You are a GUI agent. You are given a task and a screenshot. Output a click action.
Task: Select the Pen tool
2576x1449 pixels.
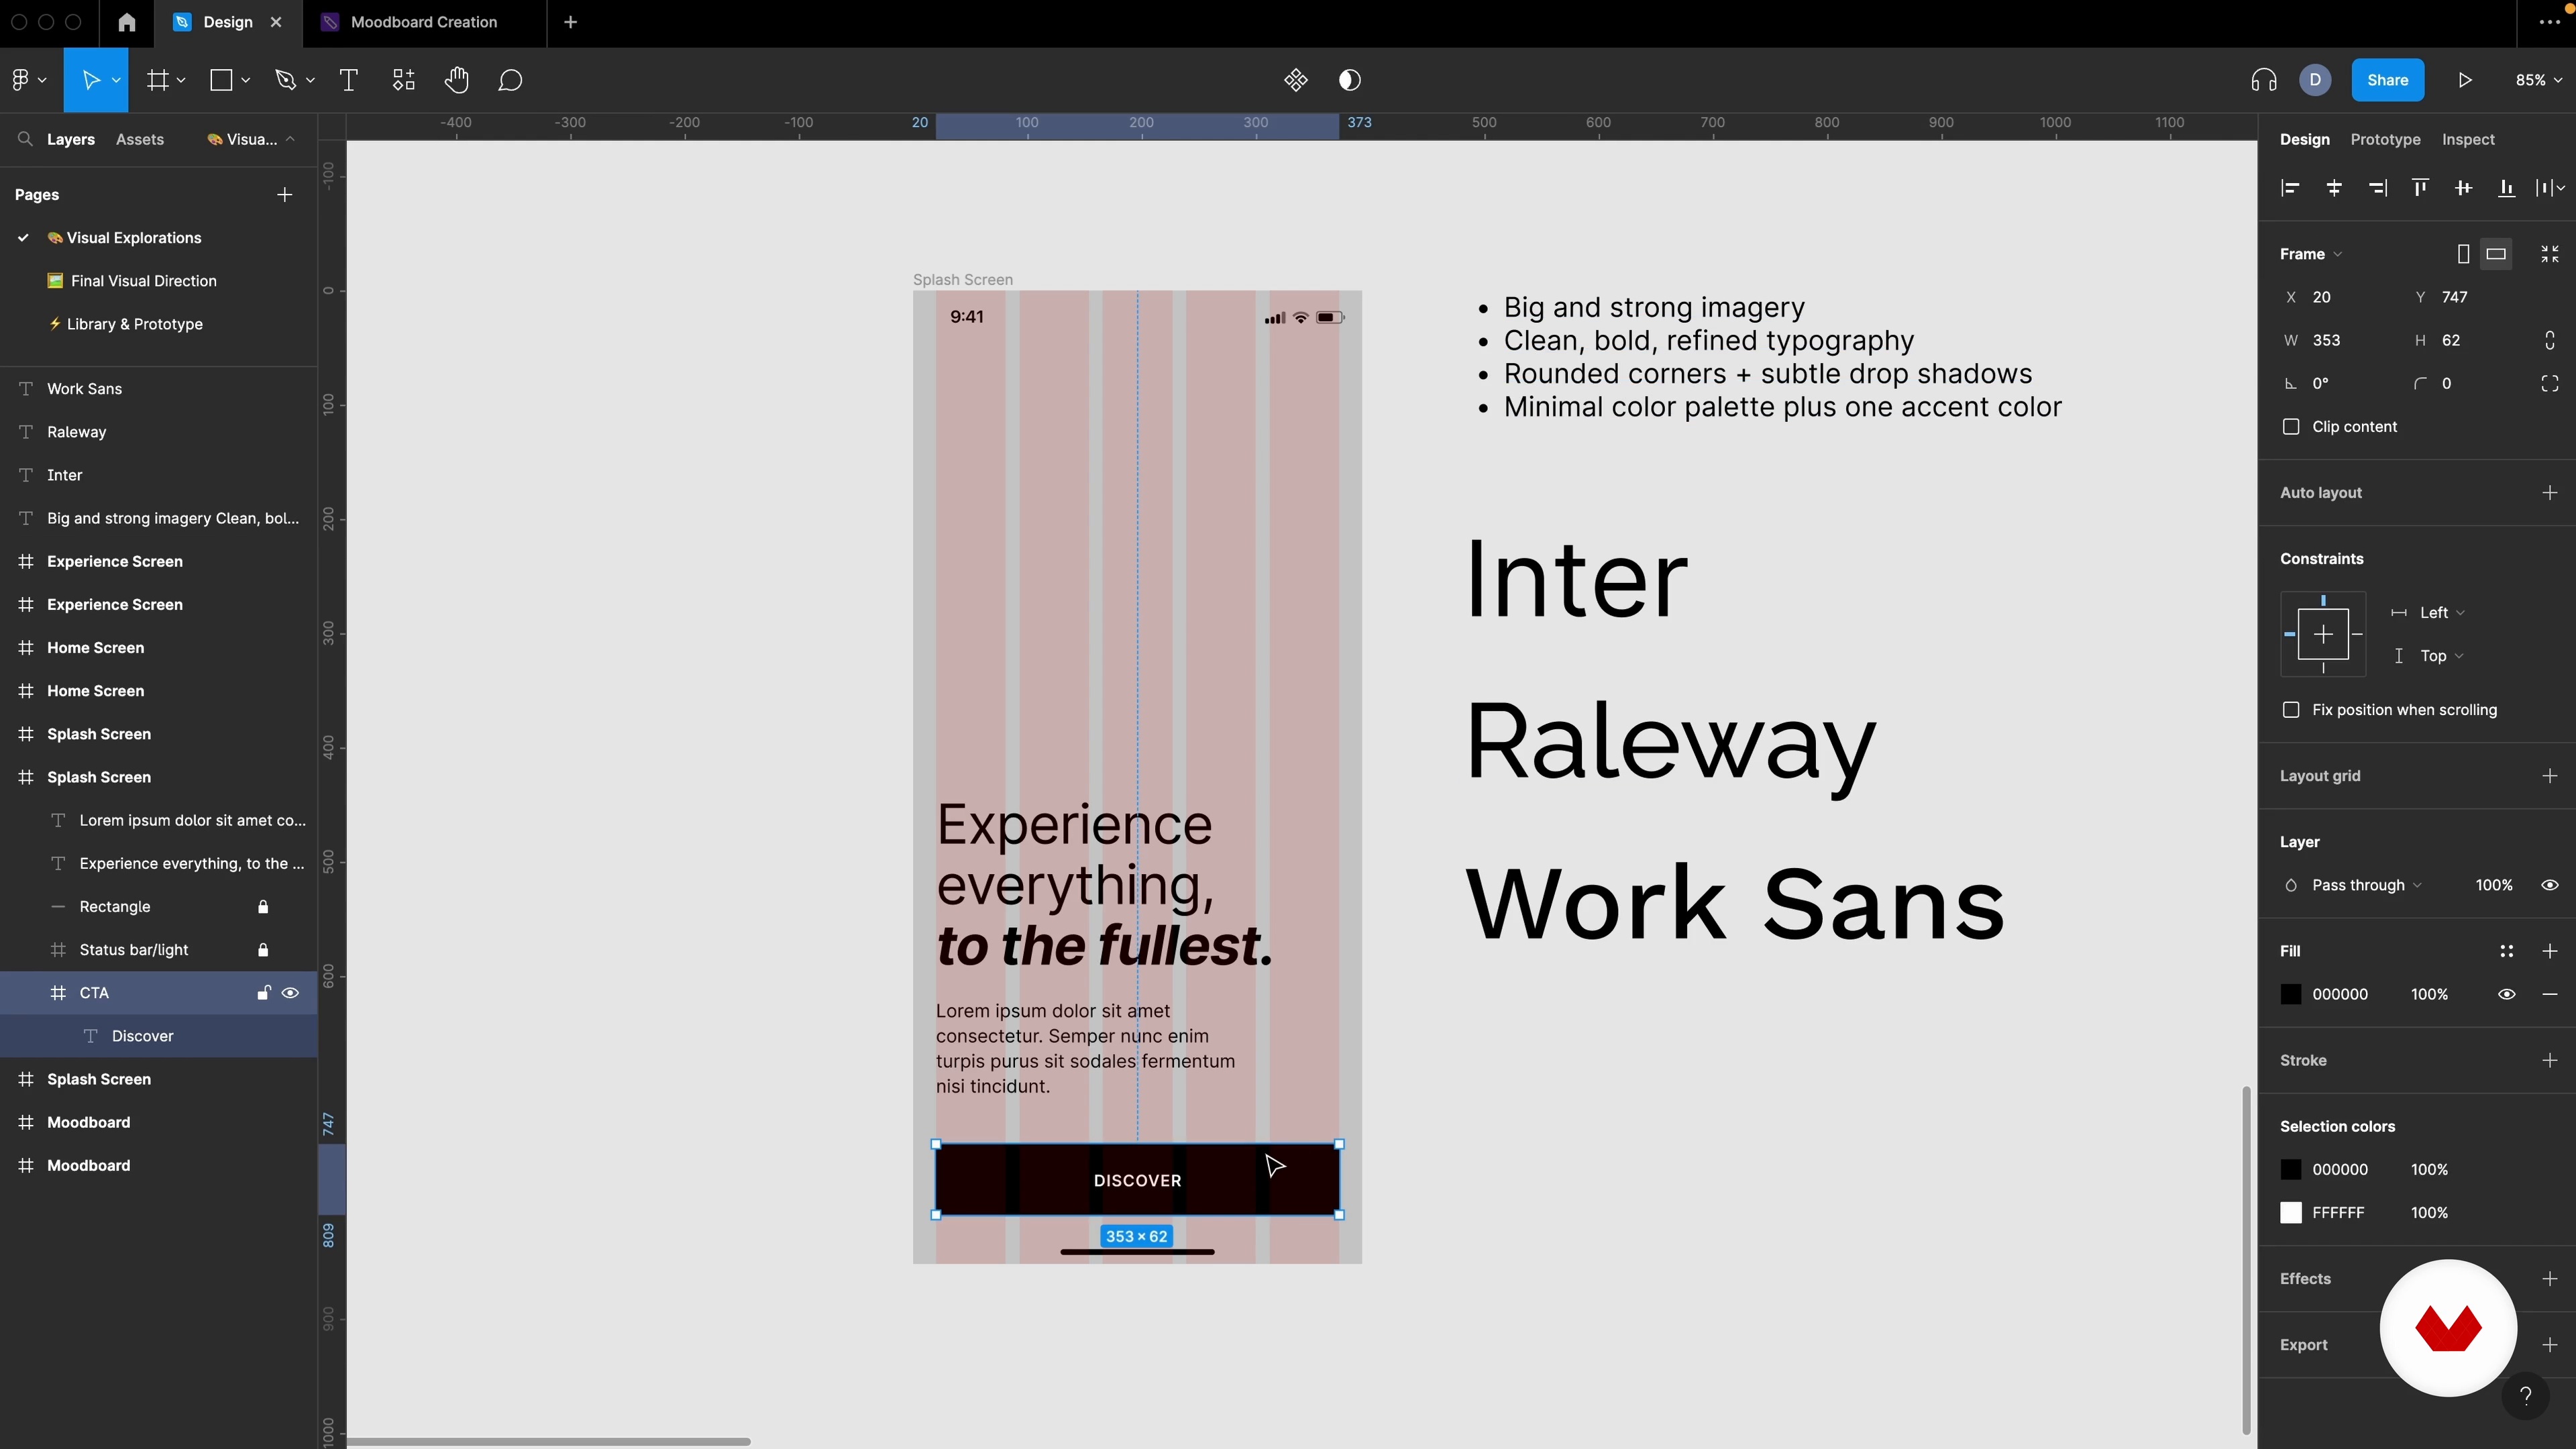click(x=286, y=80)
